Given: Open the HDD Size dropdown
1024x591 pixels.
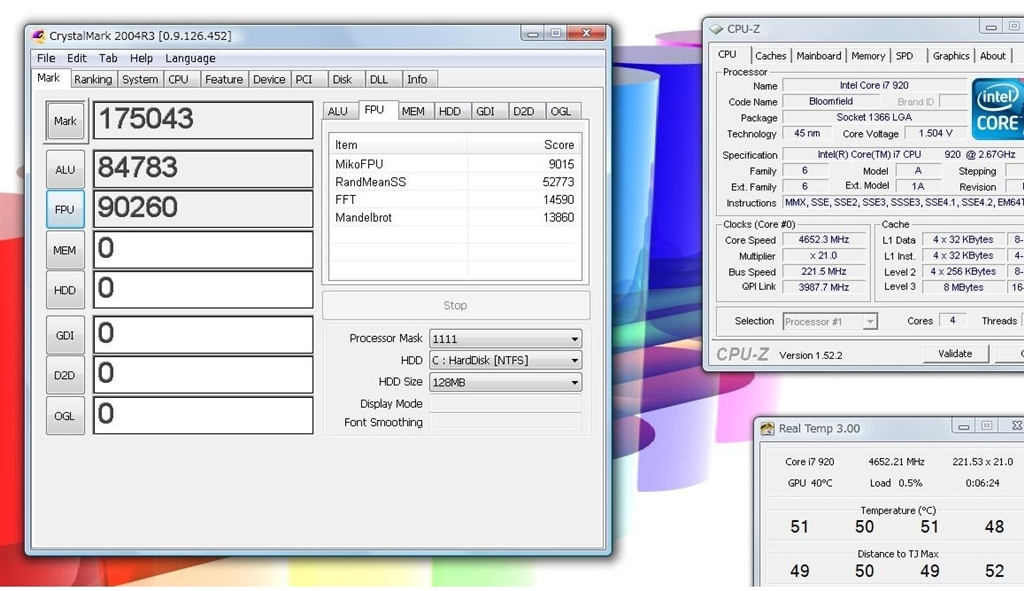Looking at the screenshot, I should click(505, 382).
